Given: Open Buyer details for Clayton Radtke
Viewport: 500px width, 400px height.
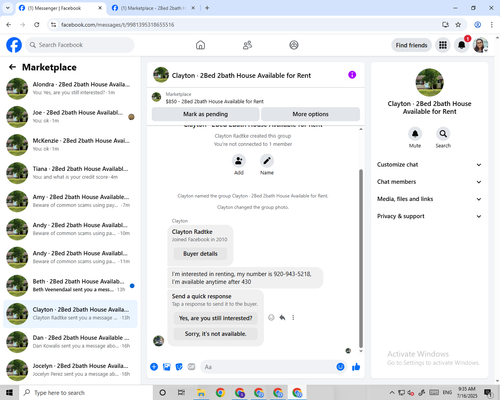Looking at the screenshot, I should pyautogui.click(x=200, y=254).
